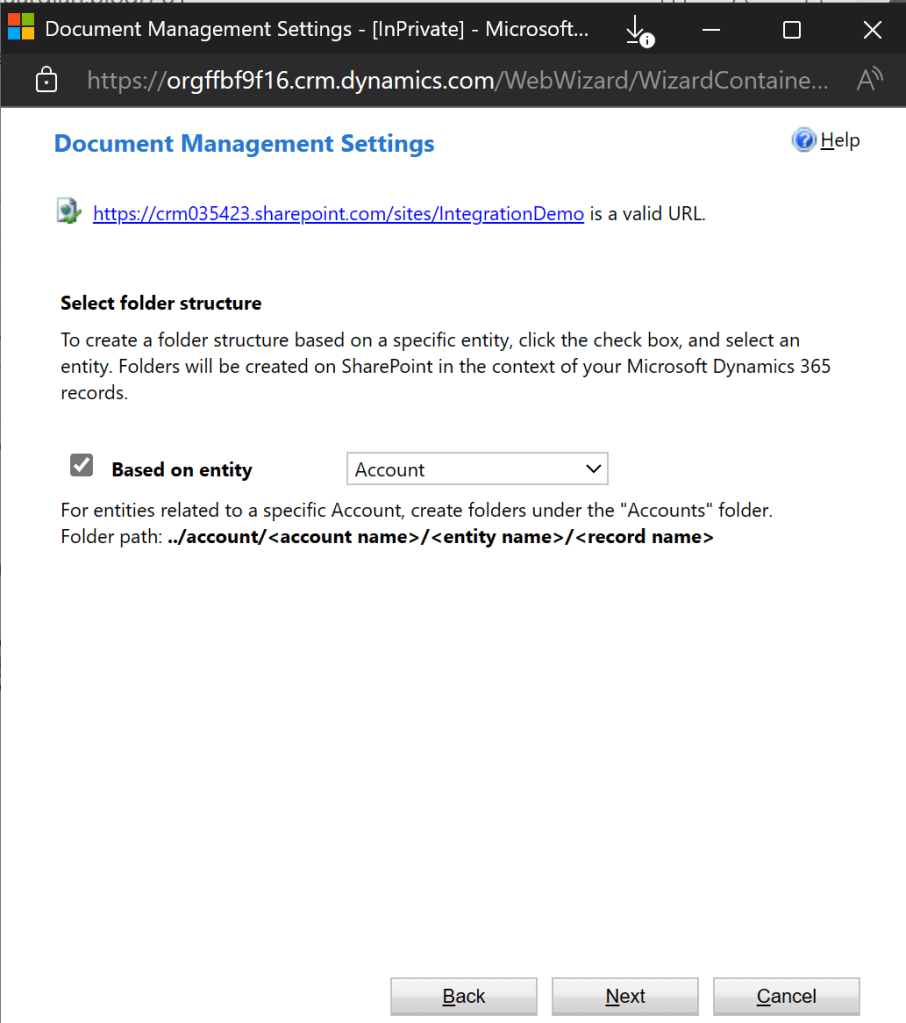
Task: Minimize the wizard window
Action: (713, 30)
